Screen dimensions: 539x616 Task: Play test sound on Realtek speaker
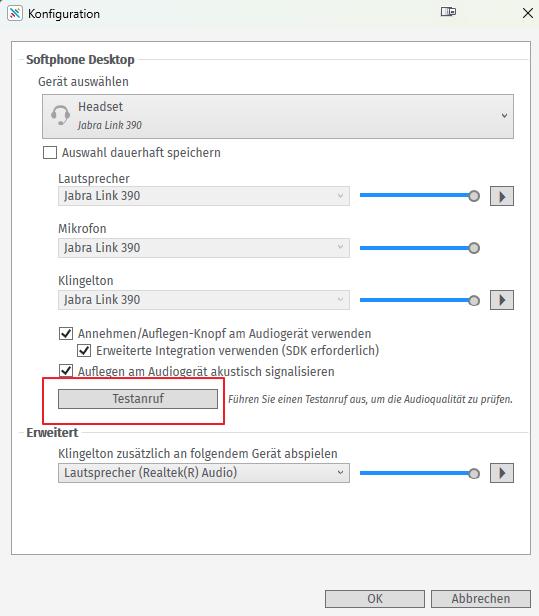tap(502, 473)
